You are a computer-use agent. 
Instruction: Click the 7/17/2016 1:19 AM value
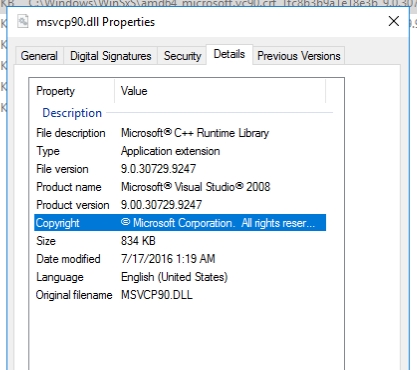click(x=168, y=259)
